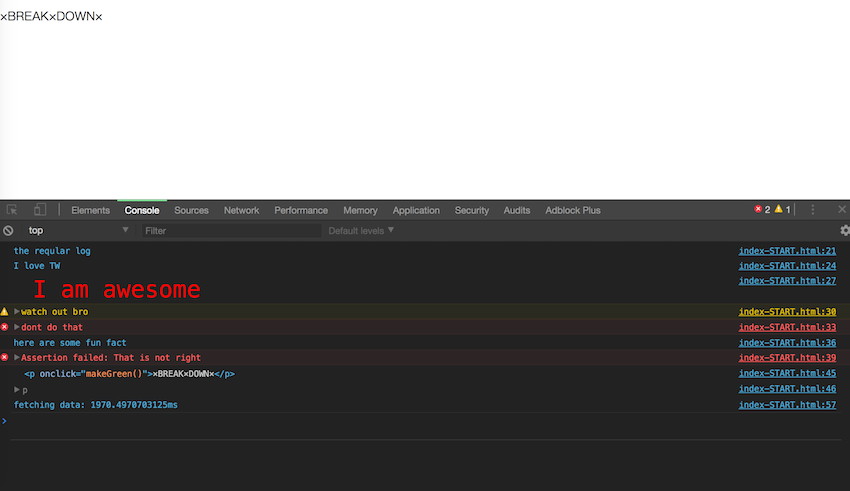Viewport: 850px width, 491px height.
Task: Activate the inspect element picker icon
Action: tap(13, 210)
